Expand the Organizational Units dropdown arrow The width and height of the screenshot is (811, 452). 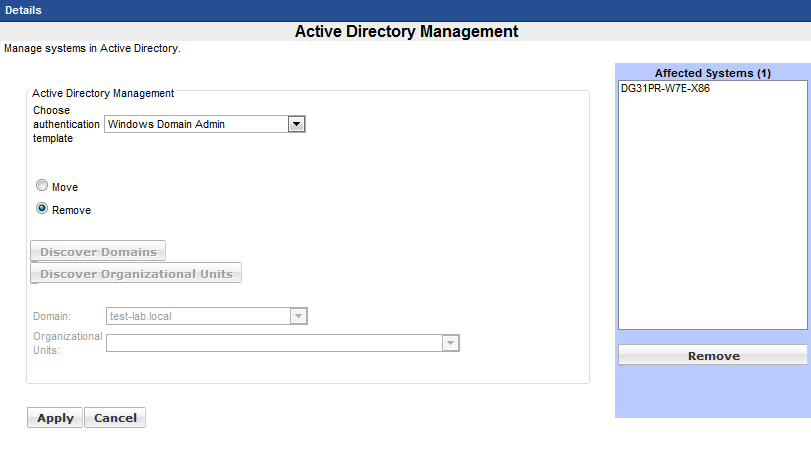451,343
